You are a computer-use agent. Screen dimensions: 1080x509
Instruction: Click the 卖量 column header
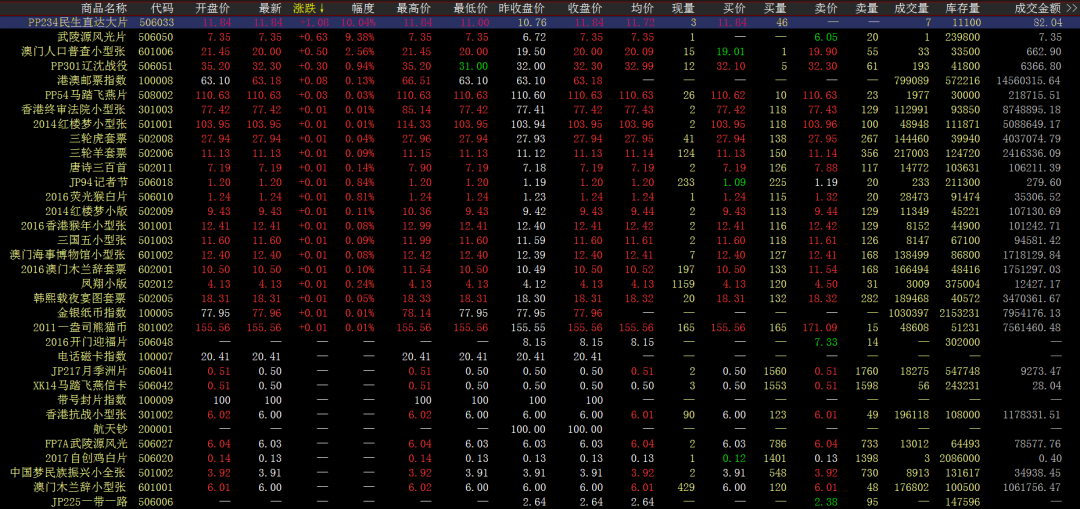pyautogui.click(x=866, y=8)
